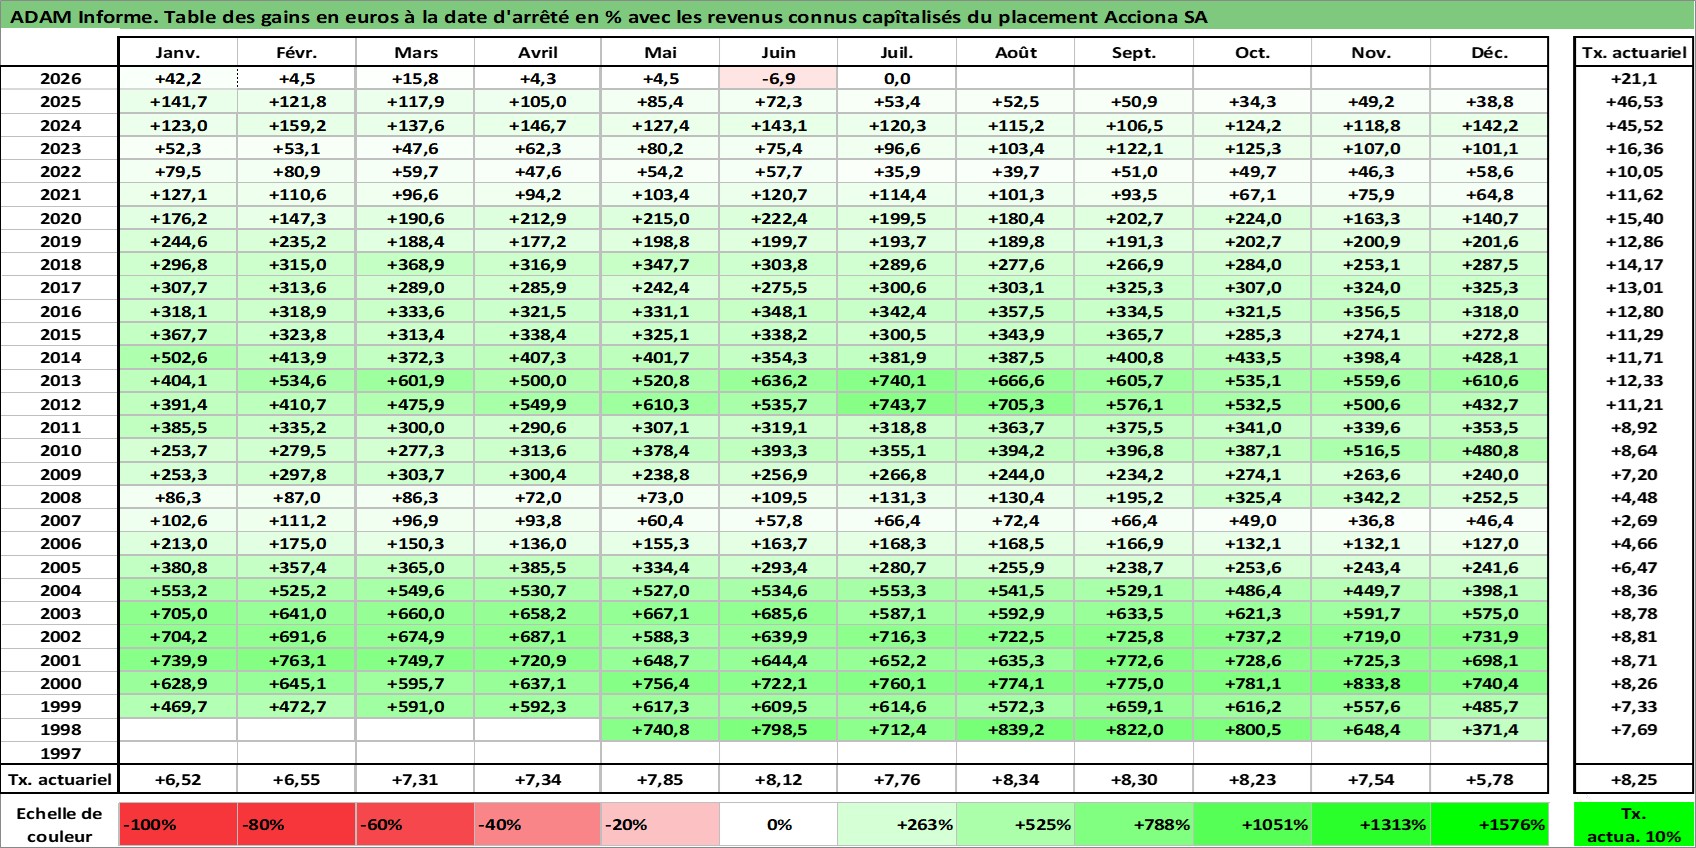Click the +6,52 actuarial rate under Janv.
The height and width of the screenshot is (848, 1696).
[178, 779]
